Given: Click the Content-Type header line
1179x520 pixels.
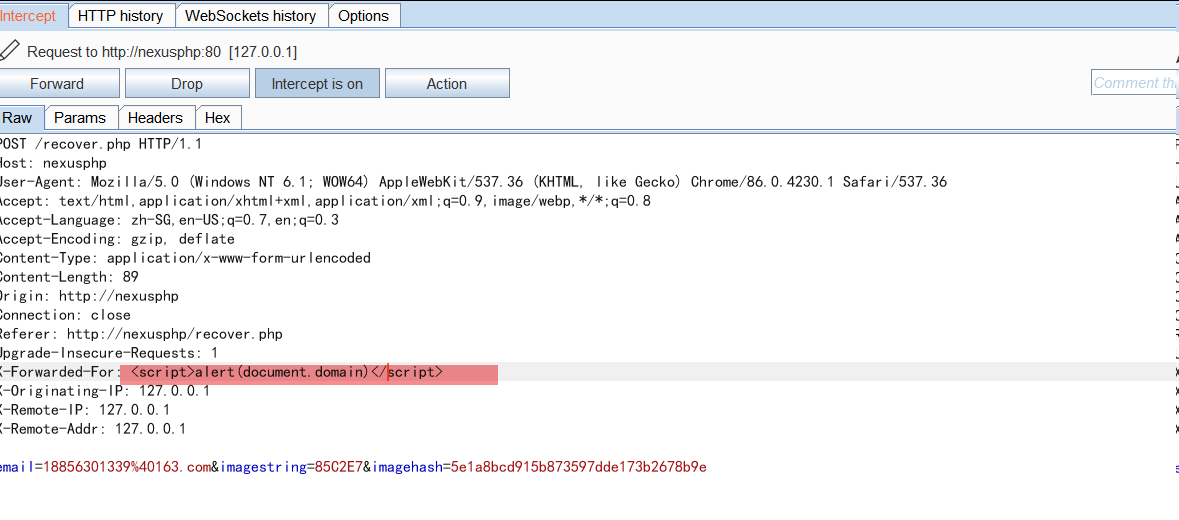Looking at the screenshot, I should click(184, 258).
